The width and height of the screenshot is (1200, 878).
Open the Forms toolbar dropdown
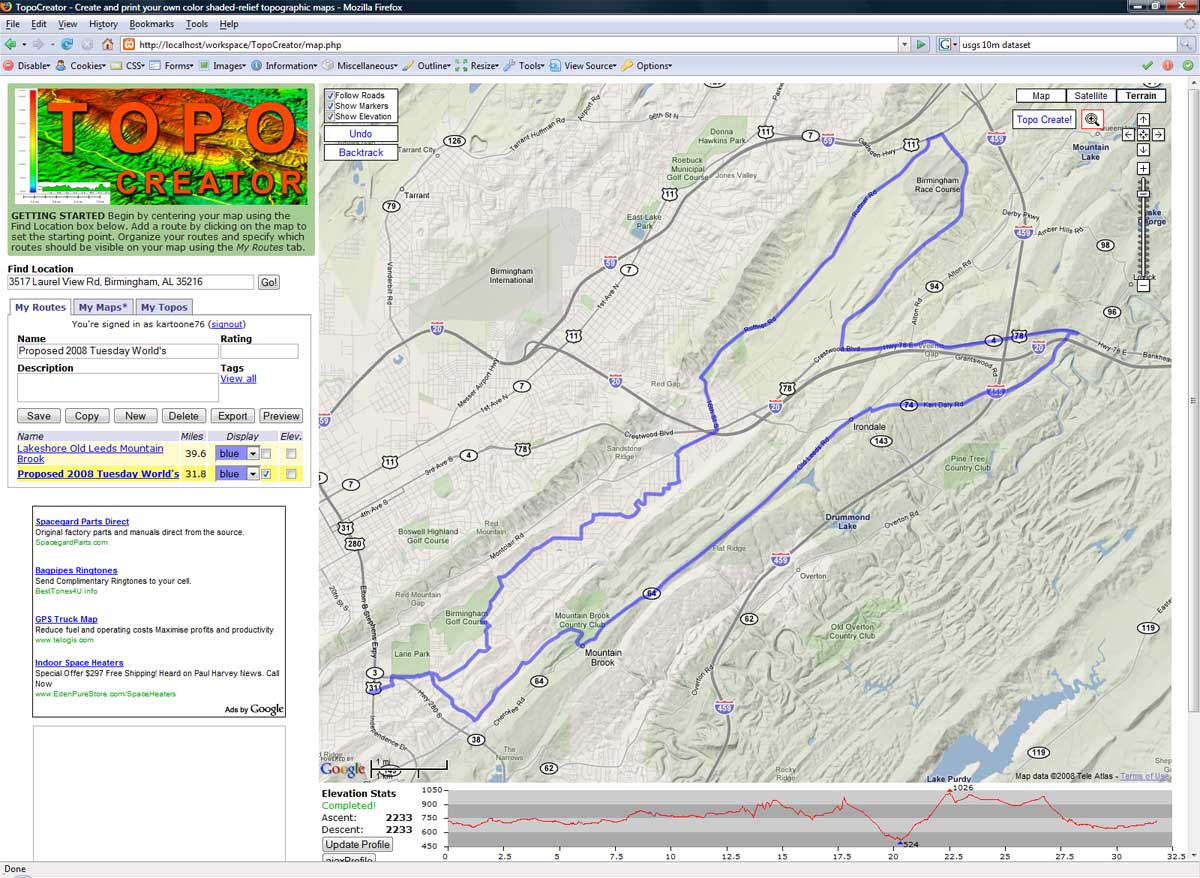point(173,65)
